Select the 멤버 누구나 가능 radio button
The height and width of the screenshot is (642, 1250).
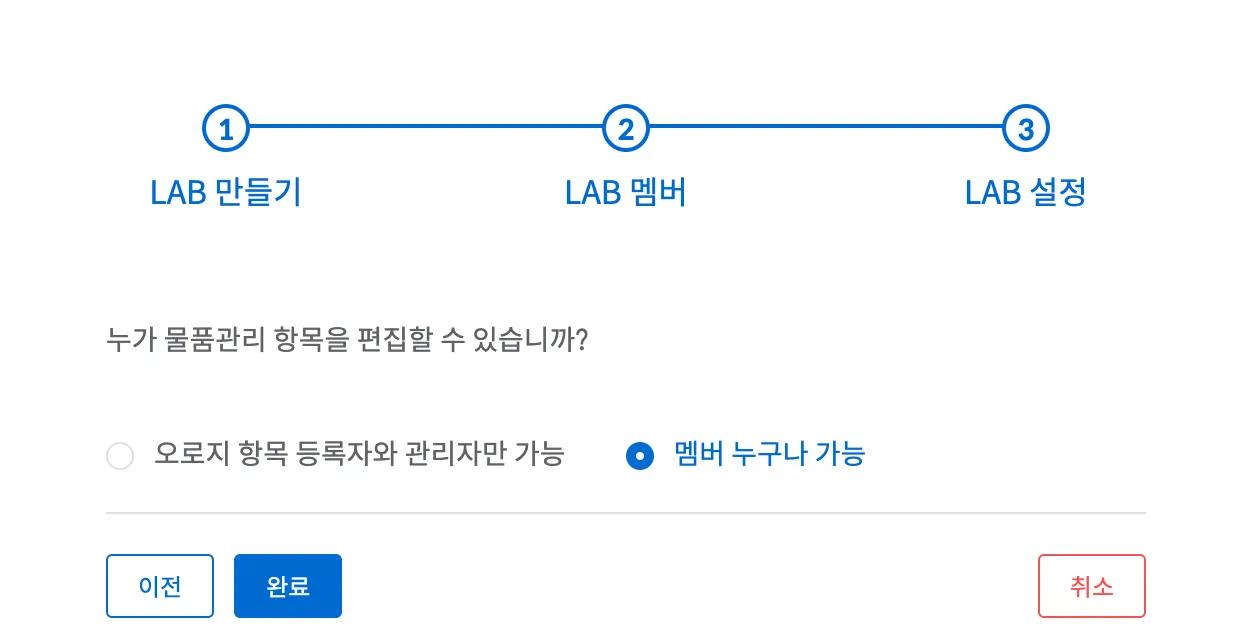[x=640, y=457]
